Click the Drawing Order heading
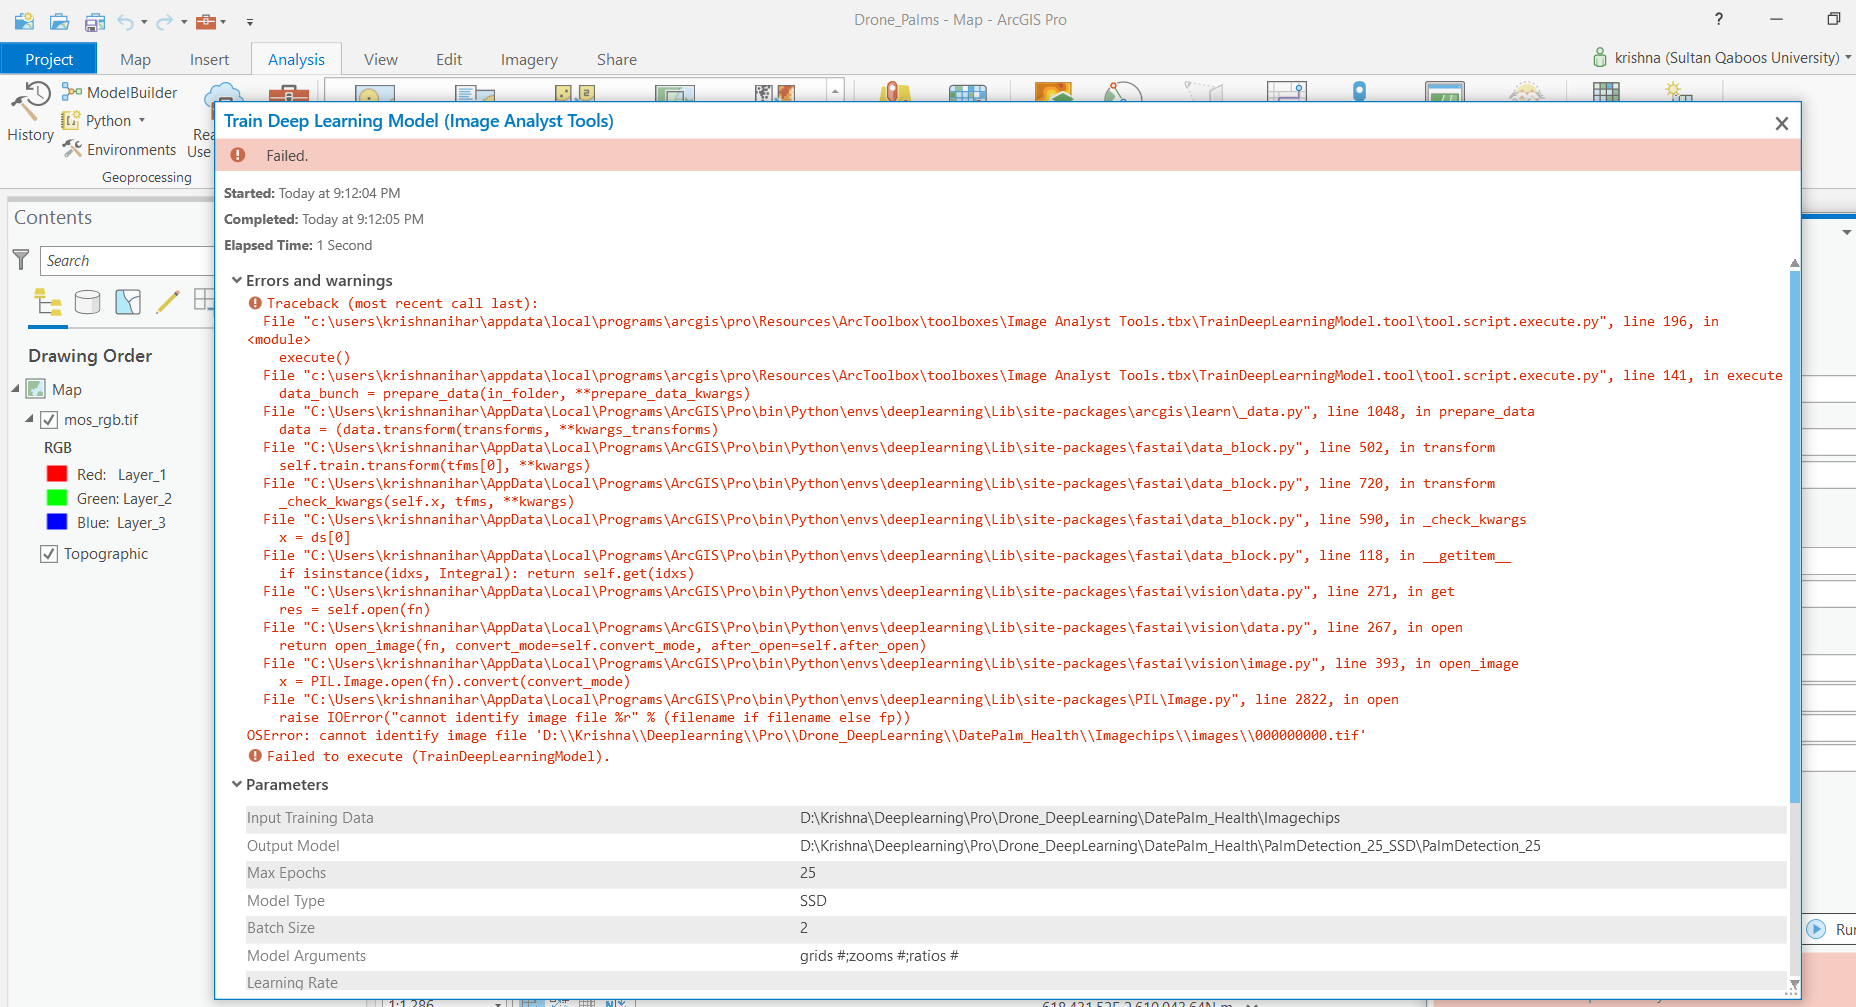 click(x=90, y=356)
